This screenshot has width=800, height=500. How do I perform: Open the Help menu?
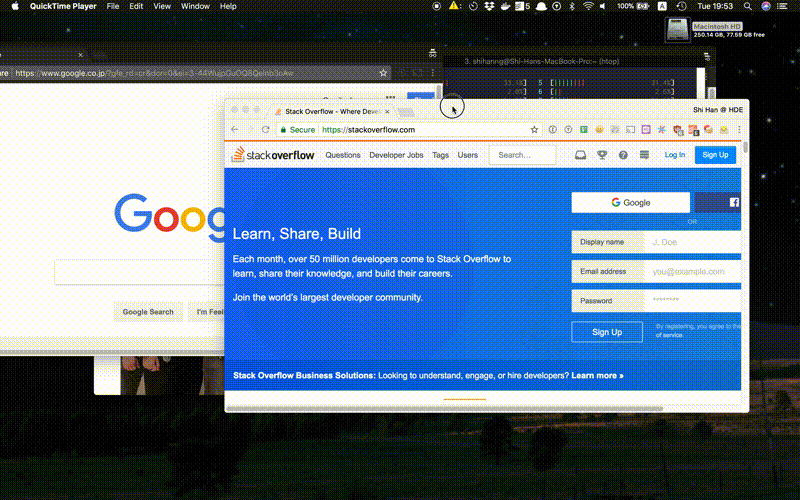(x=228, y=6)
